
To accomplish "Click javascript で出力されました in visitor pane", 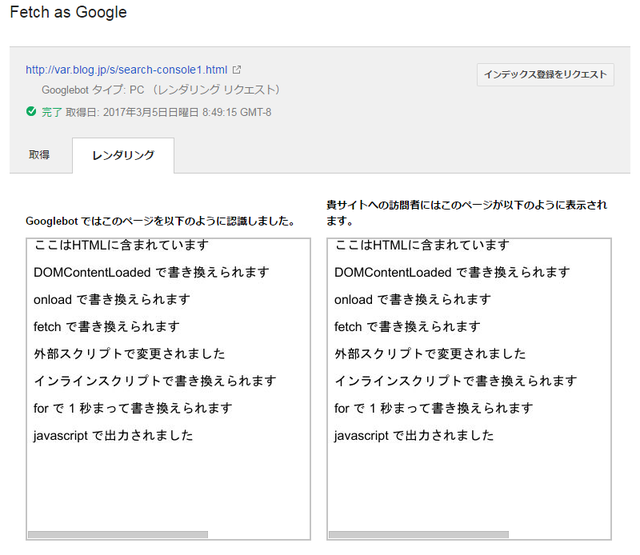I will tap(414, 435).
